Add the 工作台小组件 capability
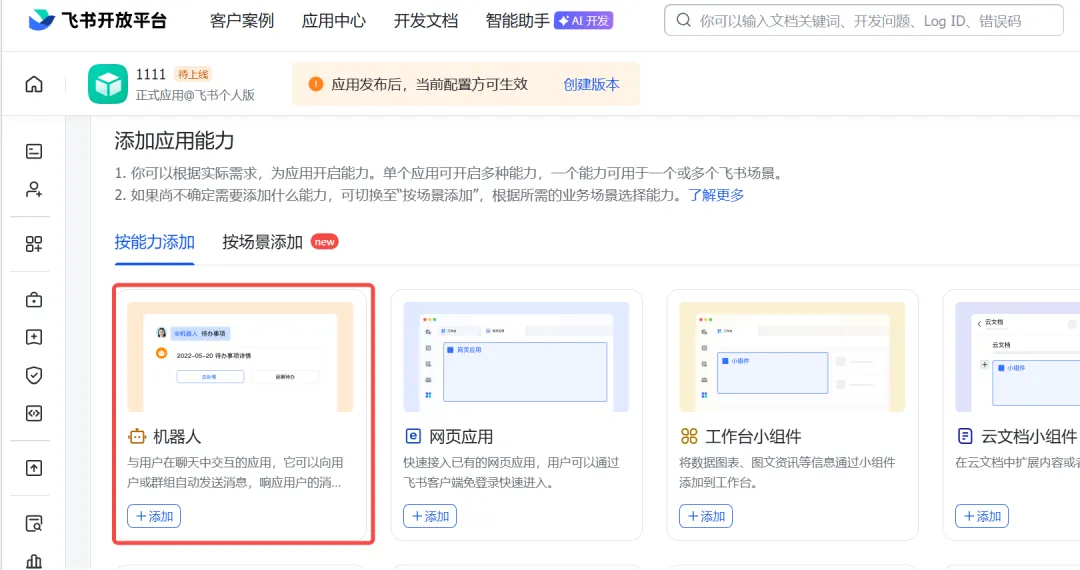This screenshot has width=1080, height=570. [x=706, y=516]
